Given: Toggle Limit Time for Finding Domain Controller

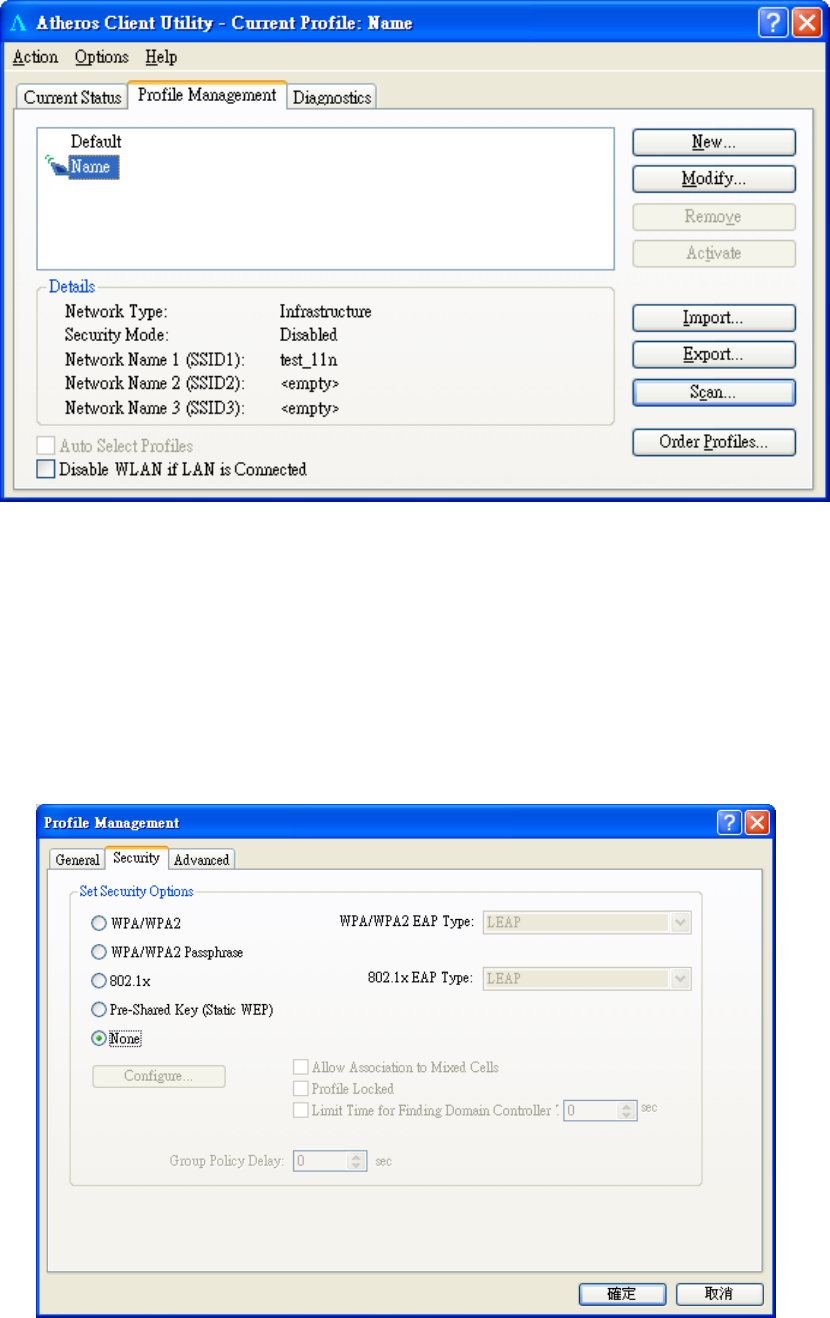Looking at the screenshot, I should coord(300,1109).
